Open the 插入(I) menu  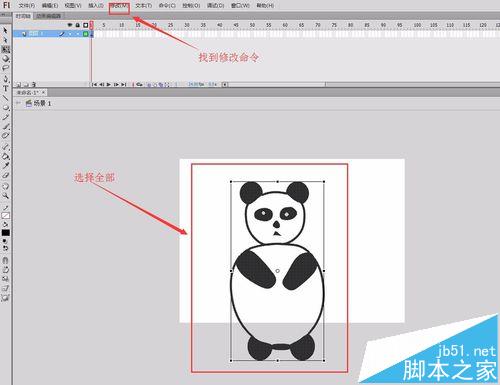(x=96, y=6)
